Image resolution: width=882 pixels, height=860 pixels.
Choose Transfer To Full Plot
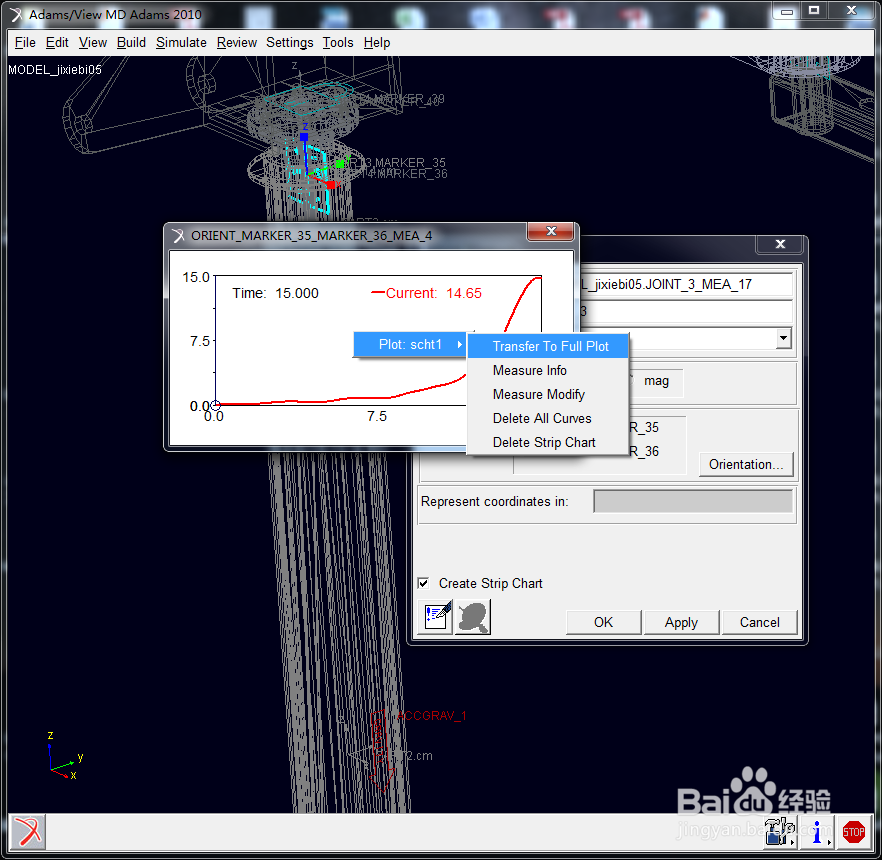pos(548,346)
